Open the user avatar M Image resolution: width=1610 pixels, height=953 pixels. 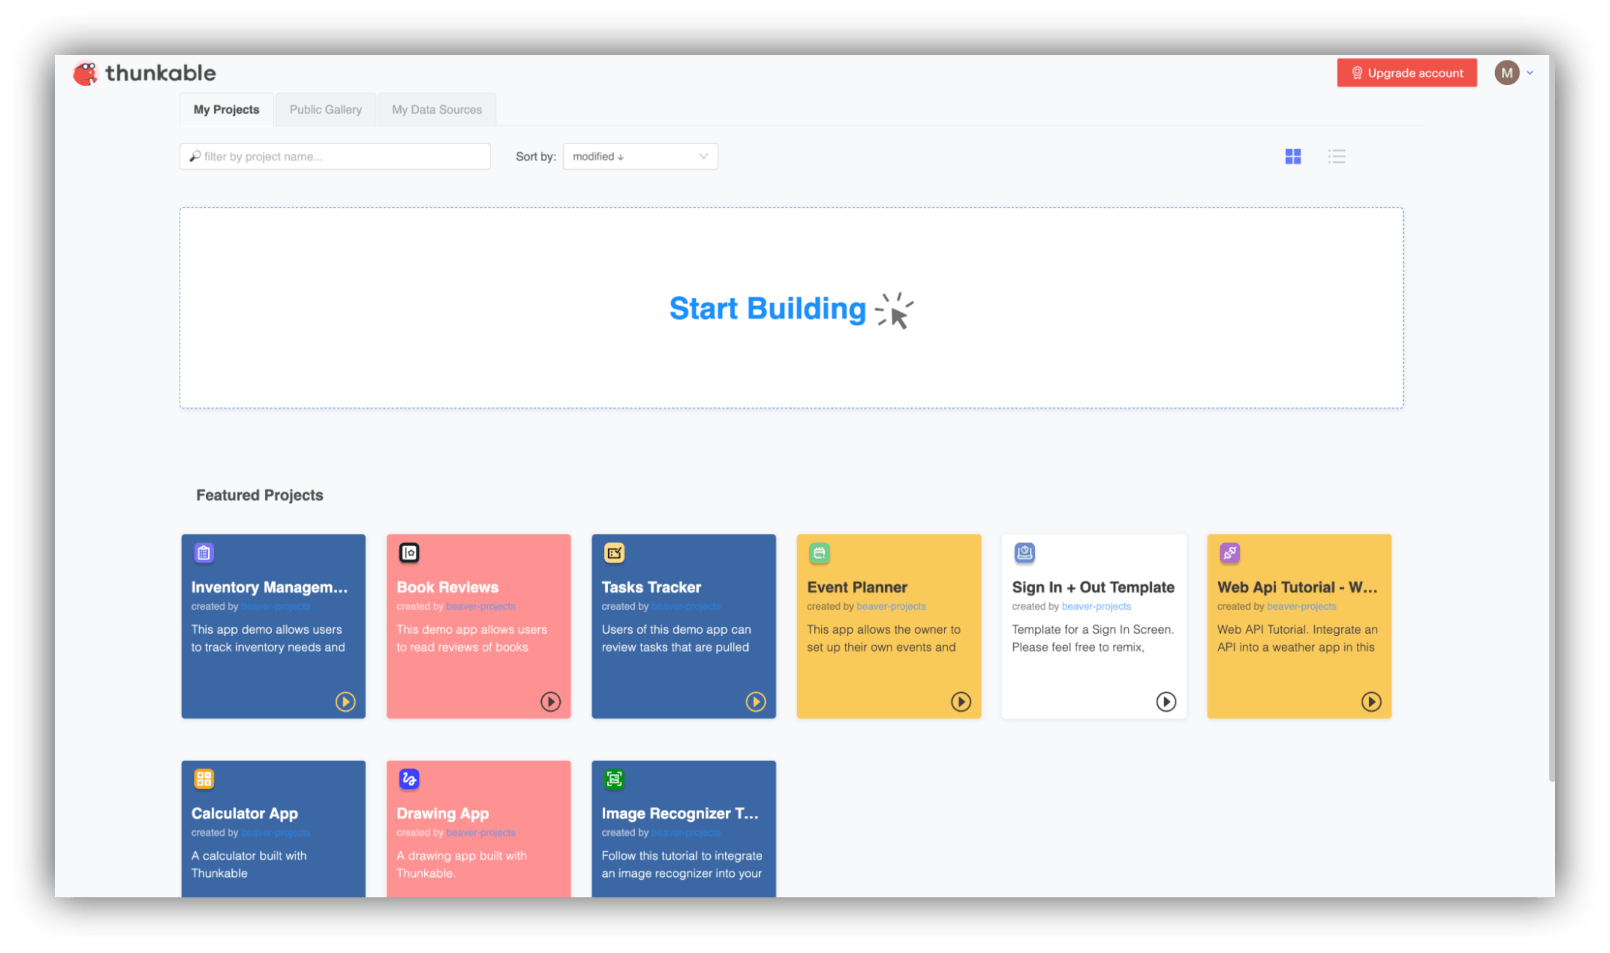click(x=1507, y=73)
